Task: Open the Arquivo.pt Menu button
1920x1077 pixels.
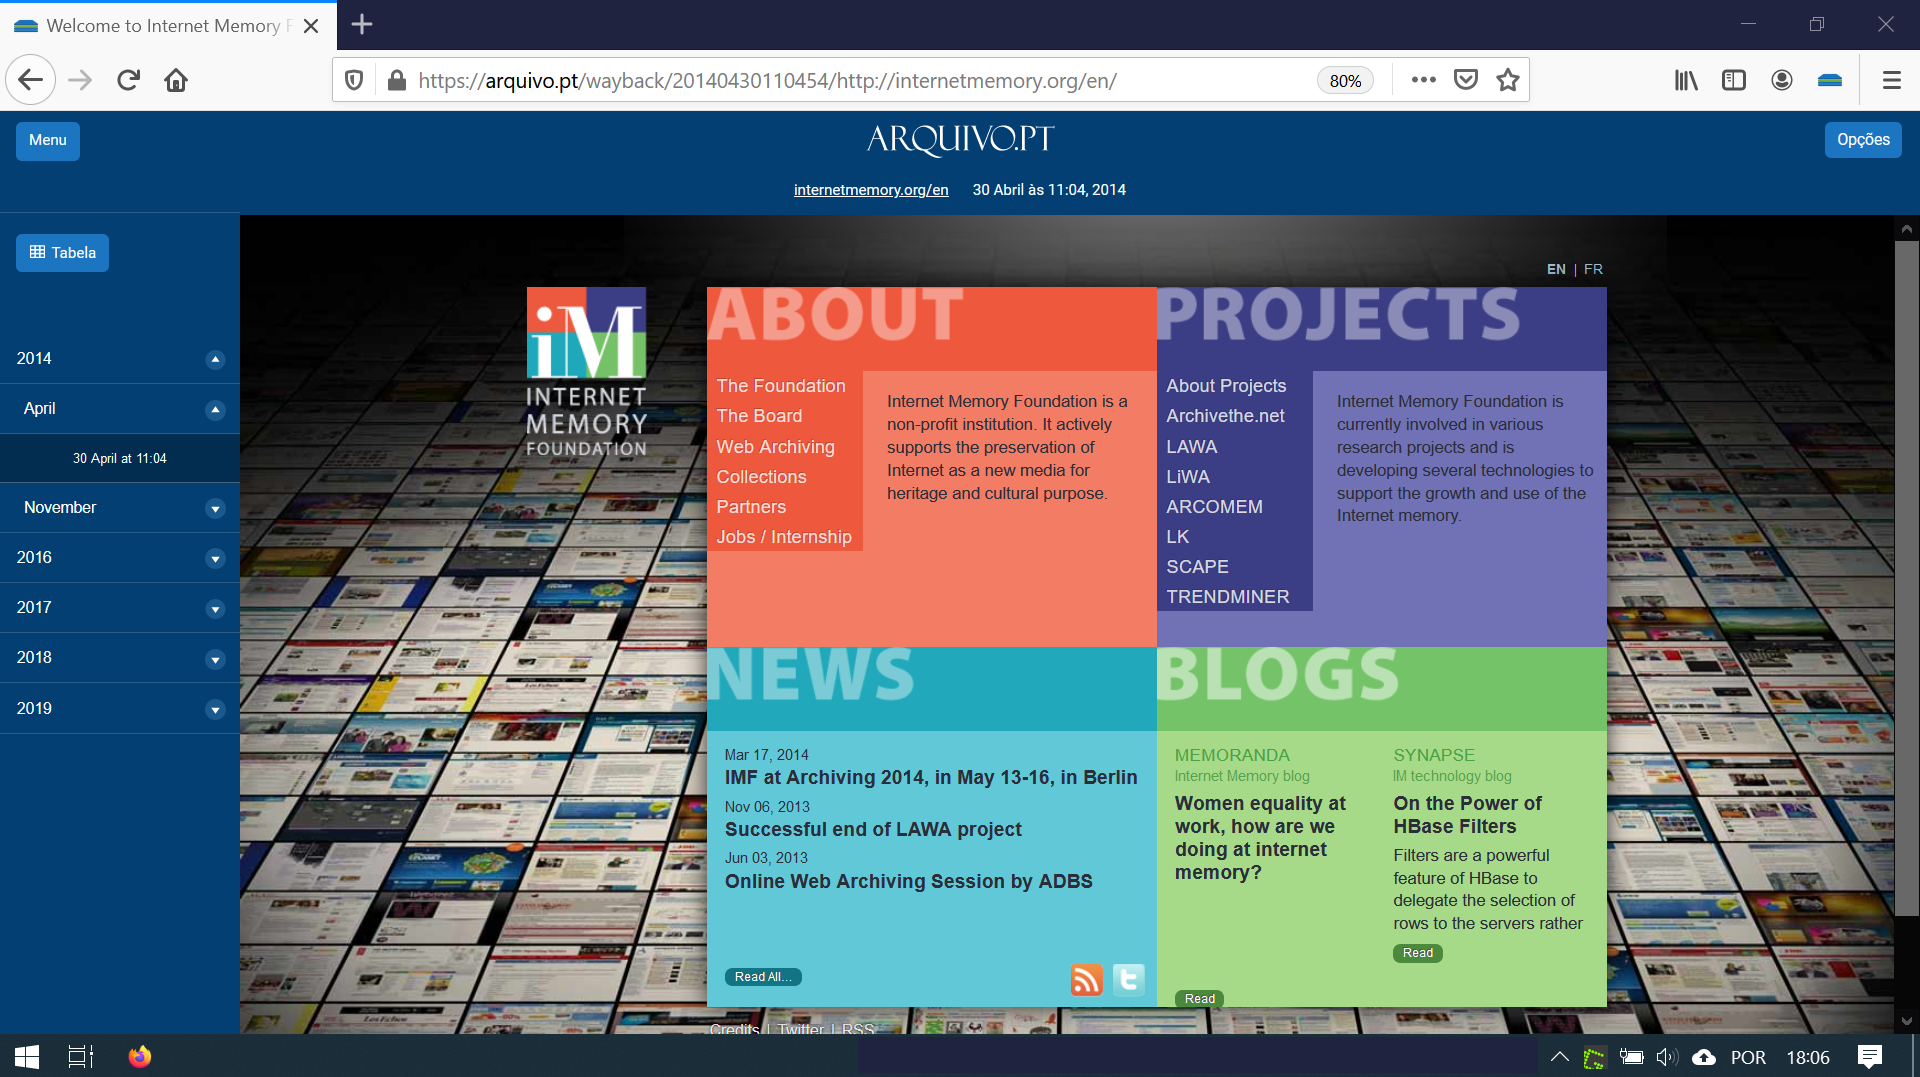Action: point(48,140)
